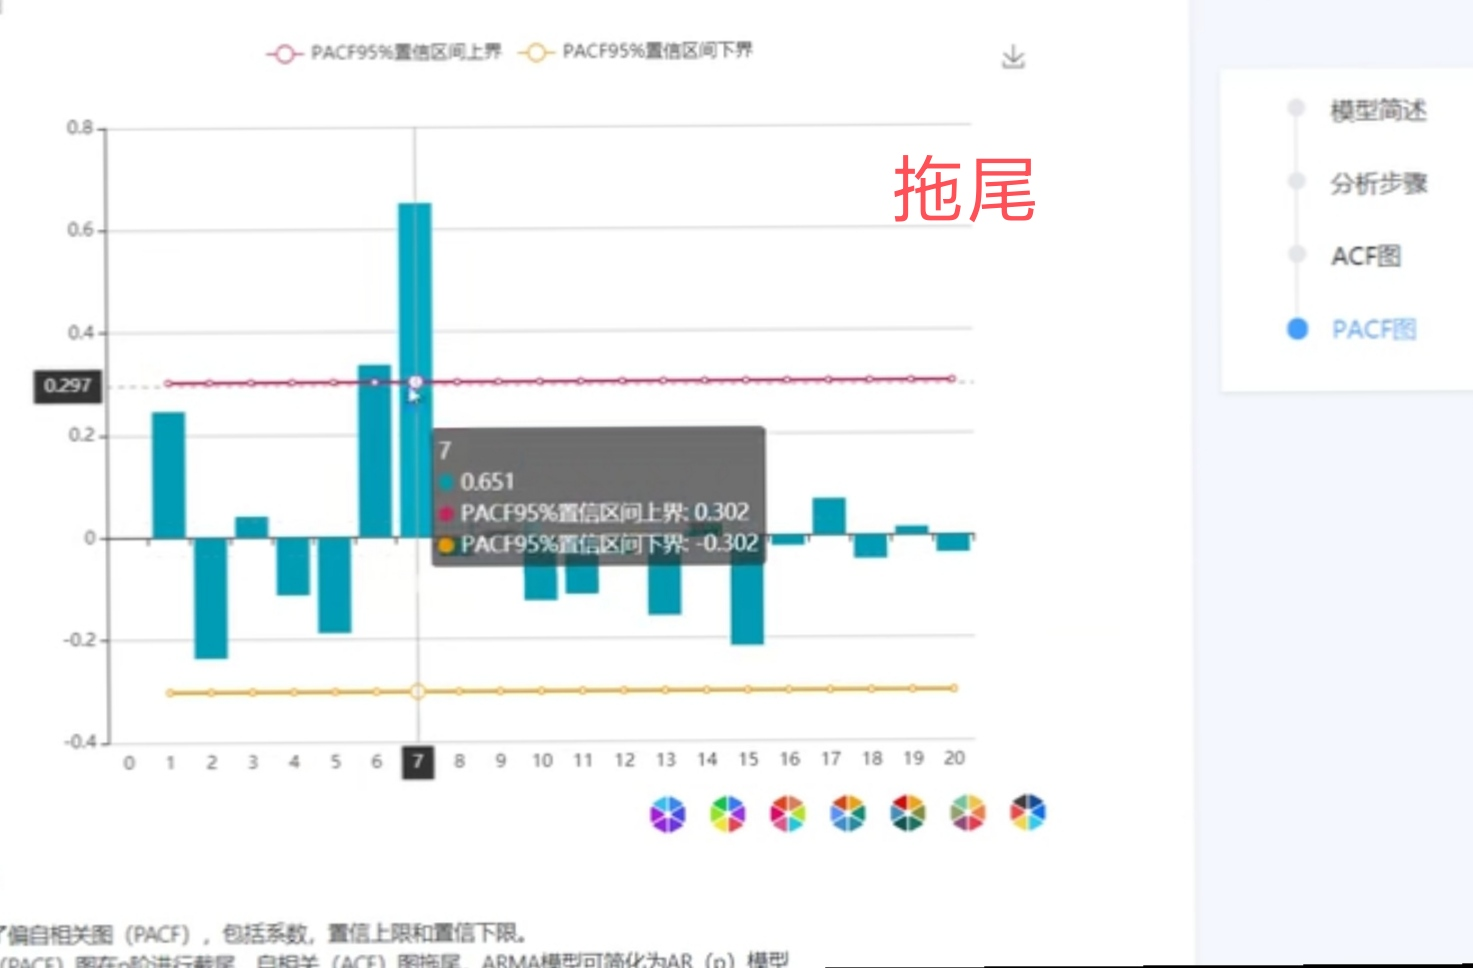The width and height of the screenshot is (1473, 968).
Task: Toggle PACF 95% upper bound legend series
Action: [x=384, y=52]
